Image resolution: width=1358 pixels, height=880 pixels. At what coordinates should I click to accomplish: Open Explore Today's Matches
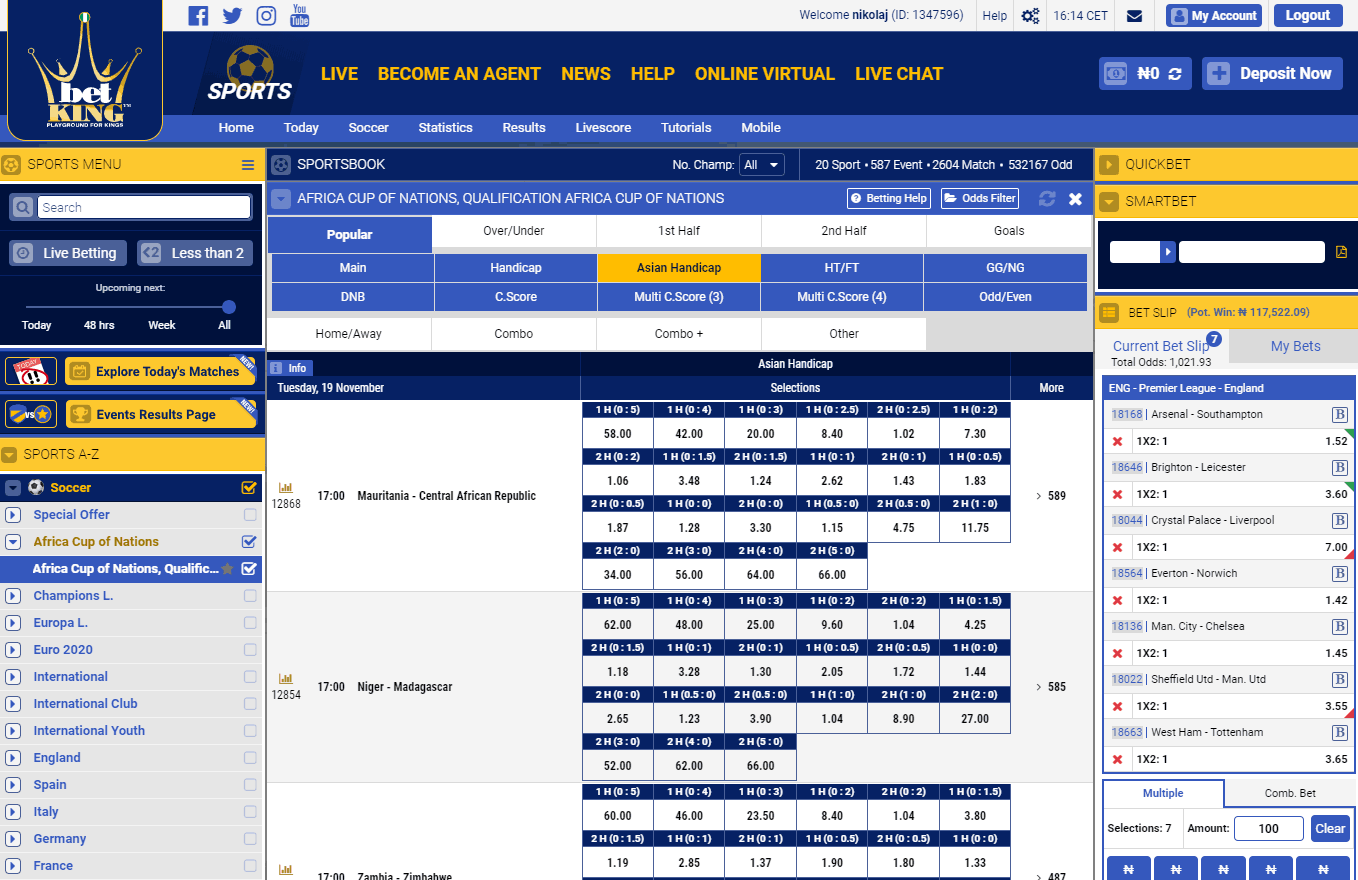click(x=160, y=371)
